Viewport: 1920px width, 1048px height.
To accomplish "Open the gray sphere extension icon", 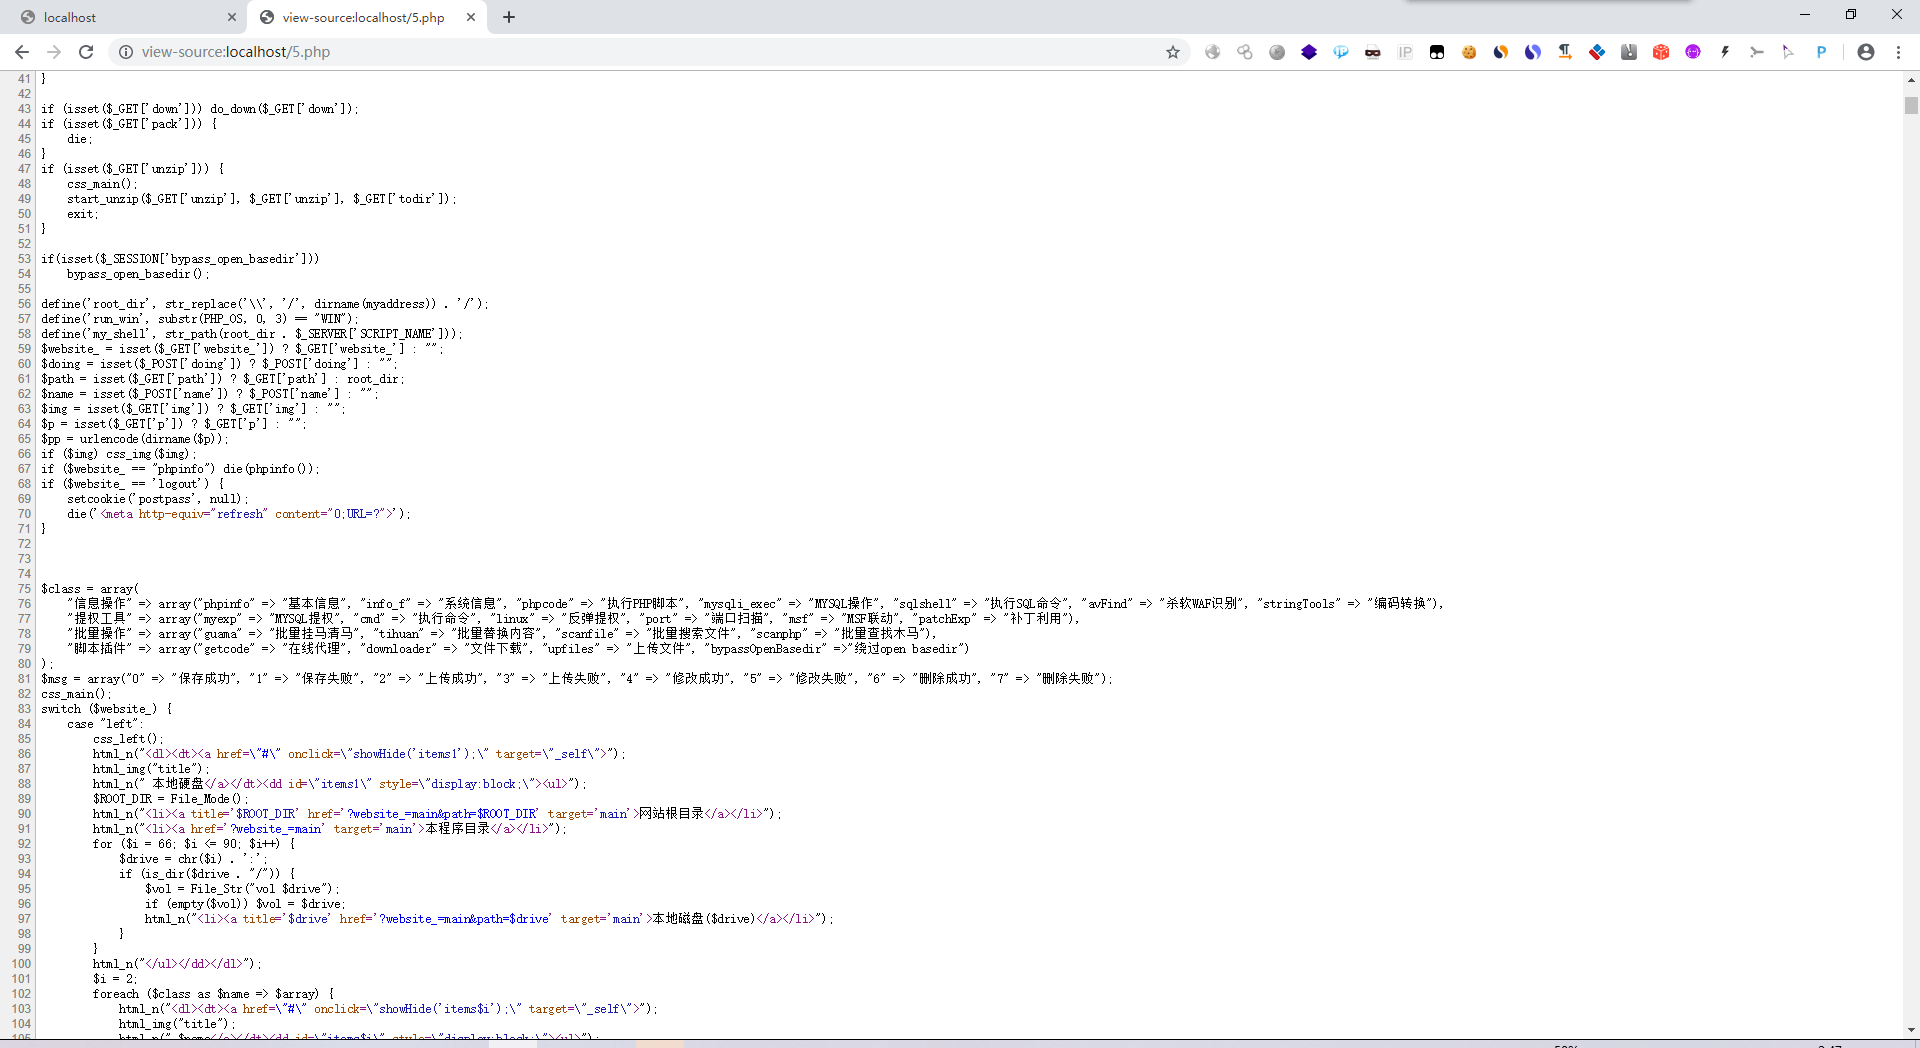I will tap(1277, 52).
